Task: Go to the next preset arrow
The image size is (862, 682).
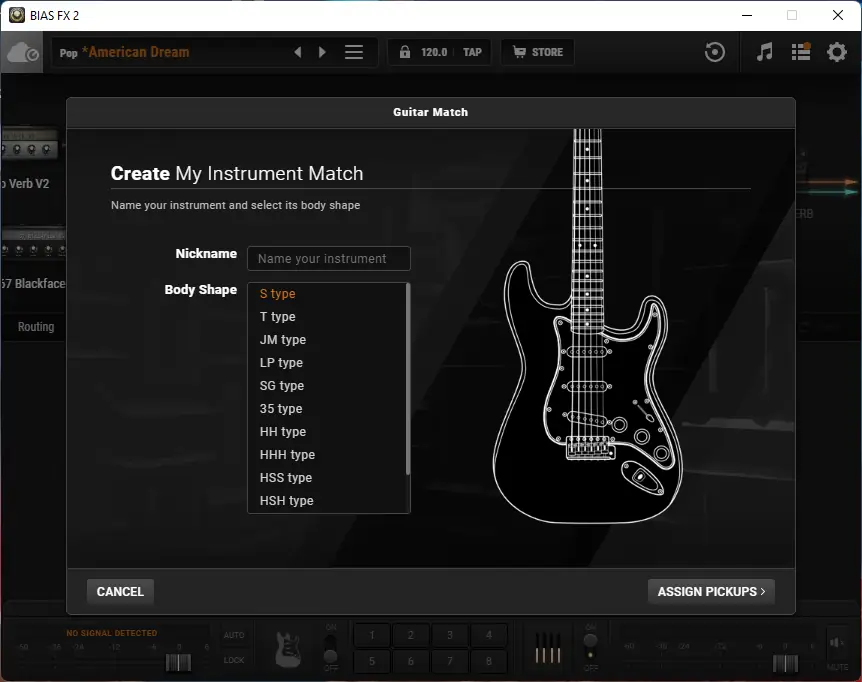Action: [x=322, y=52]
